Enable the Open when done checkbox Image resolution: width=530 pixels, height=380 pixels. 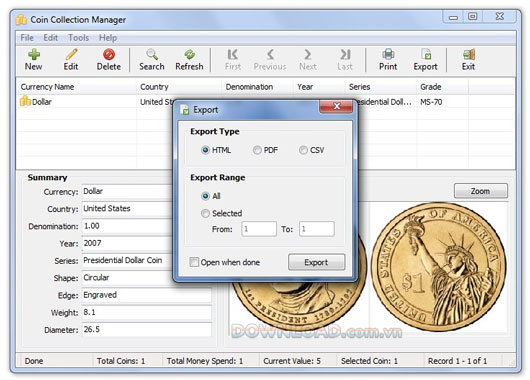pyautogui.click(x=194, y=262)
